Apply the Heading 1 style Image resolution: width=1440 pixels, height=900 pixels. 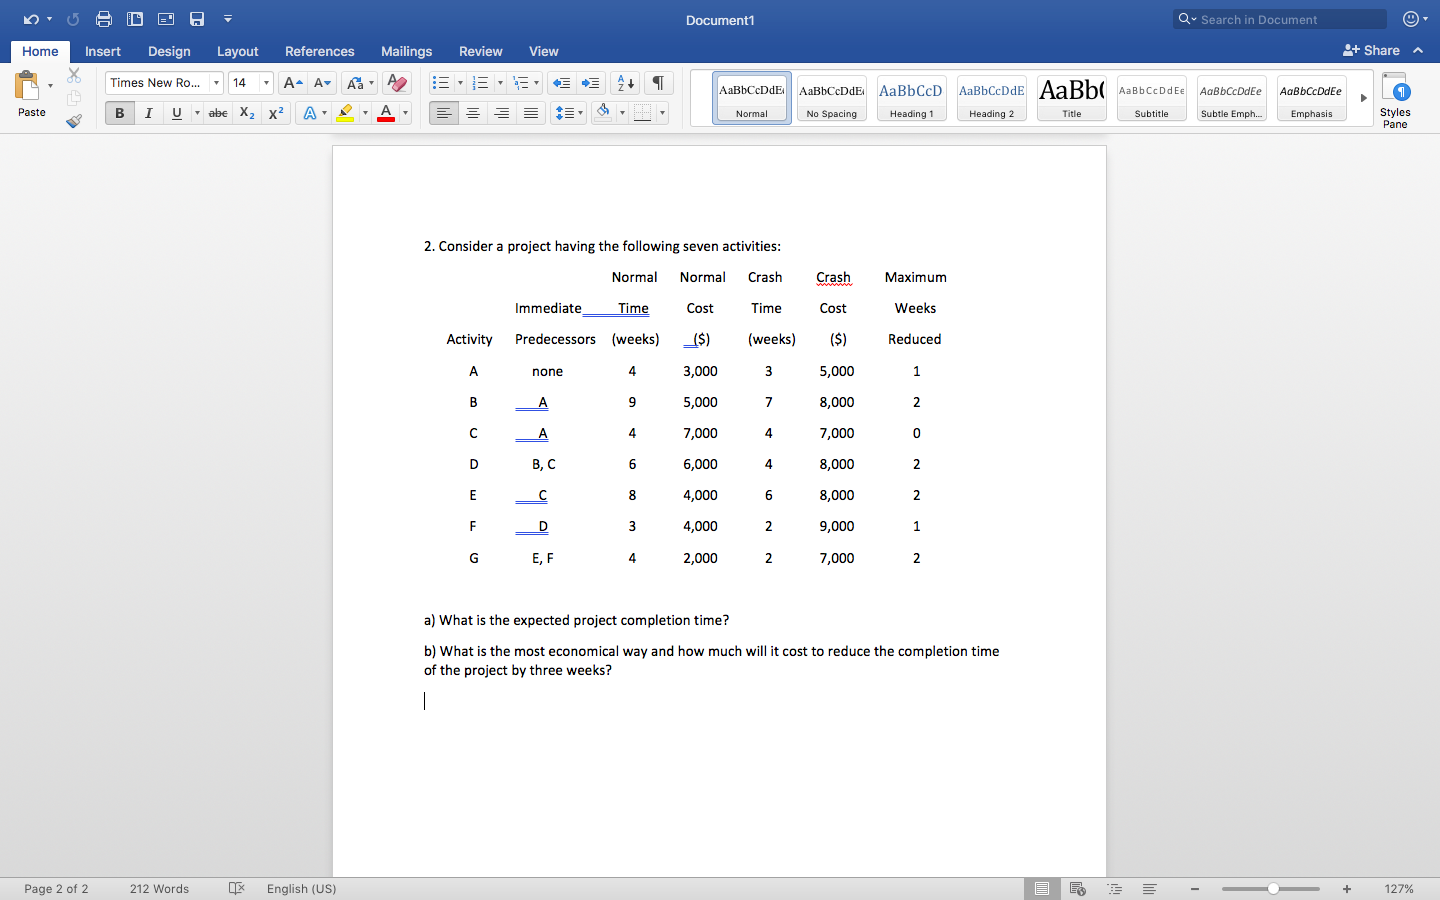tap(911, 97)
